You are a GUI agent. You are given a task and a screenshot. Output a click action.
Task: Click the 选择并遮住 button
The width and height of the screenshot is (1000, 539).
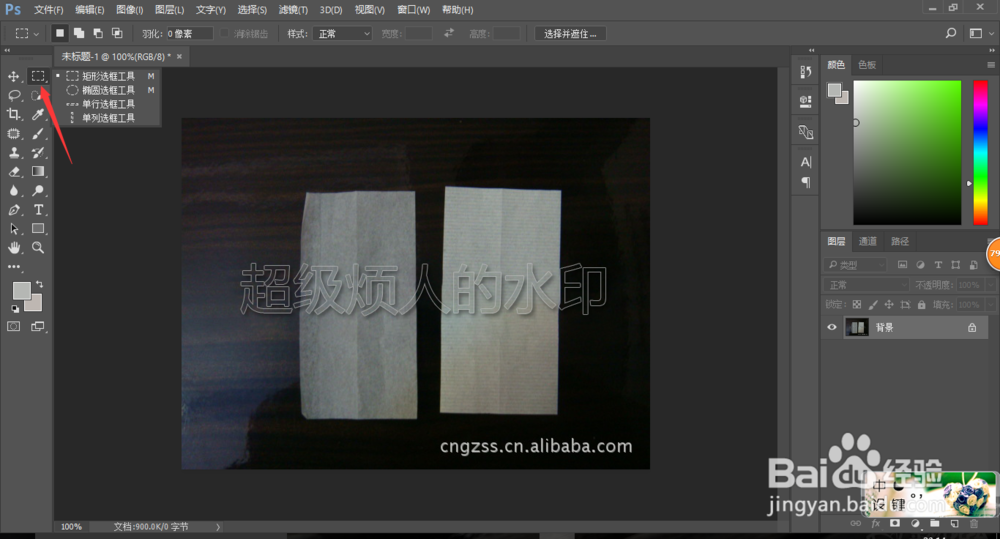click(570, 33)
